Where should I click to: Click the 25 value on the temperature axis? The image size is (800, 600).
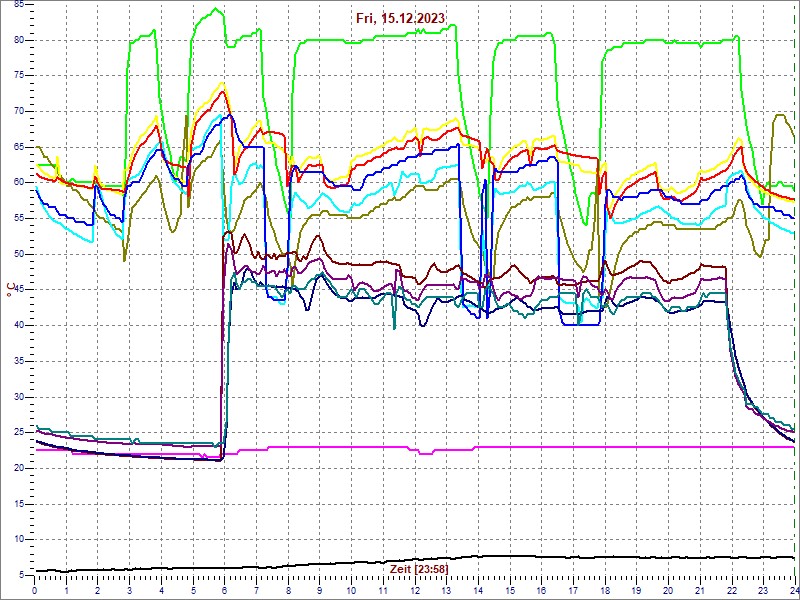[19, 433]
